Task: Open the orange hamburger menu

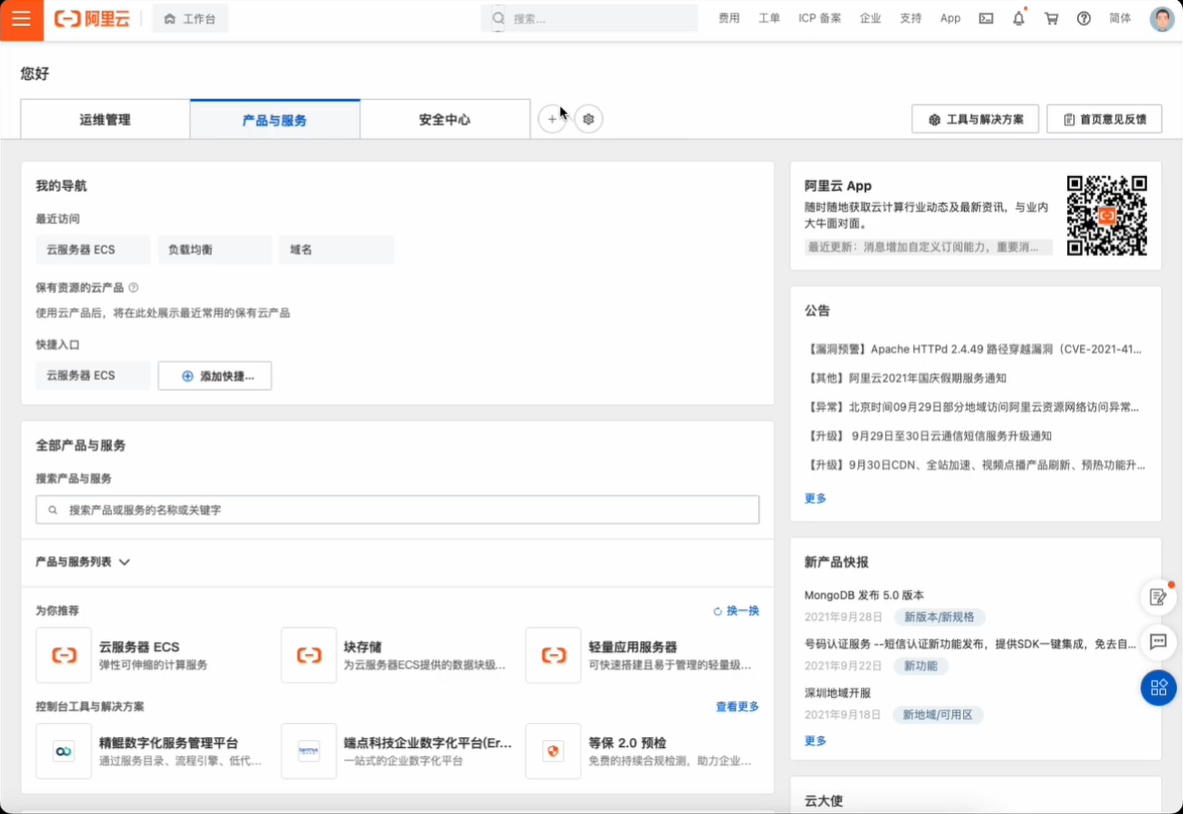Action: click(x=21, y=20)
